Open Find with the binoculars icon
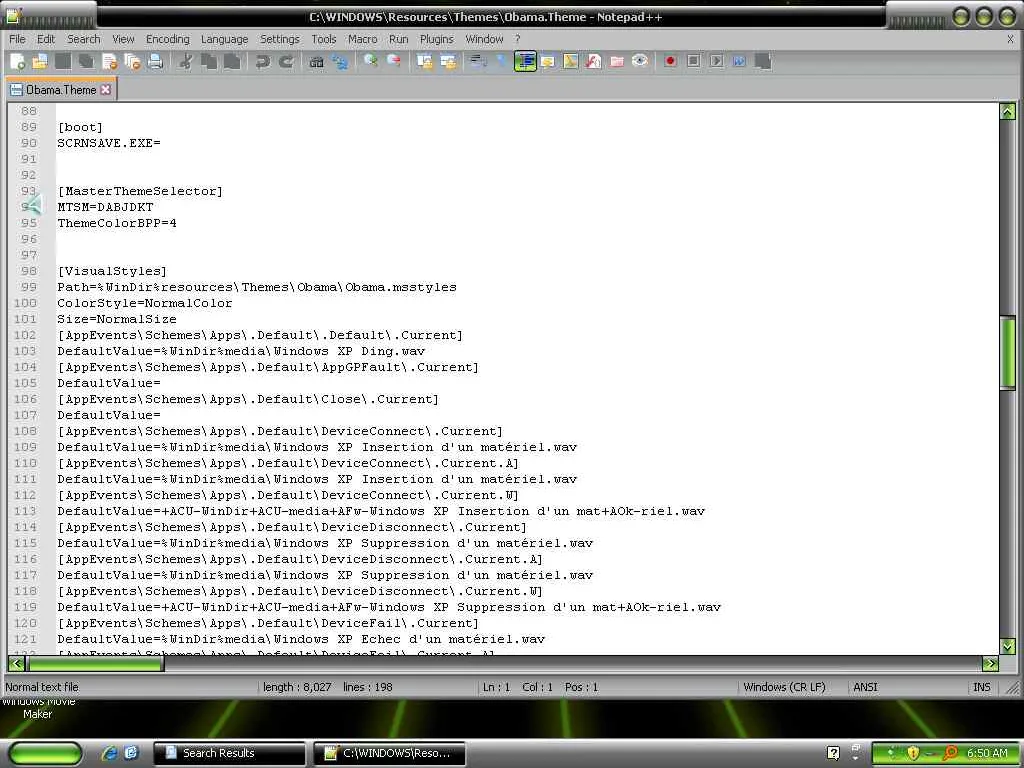Screen dimensions: 1024x768 click(x=317, y=62)
